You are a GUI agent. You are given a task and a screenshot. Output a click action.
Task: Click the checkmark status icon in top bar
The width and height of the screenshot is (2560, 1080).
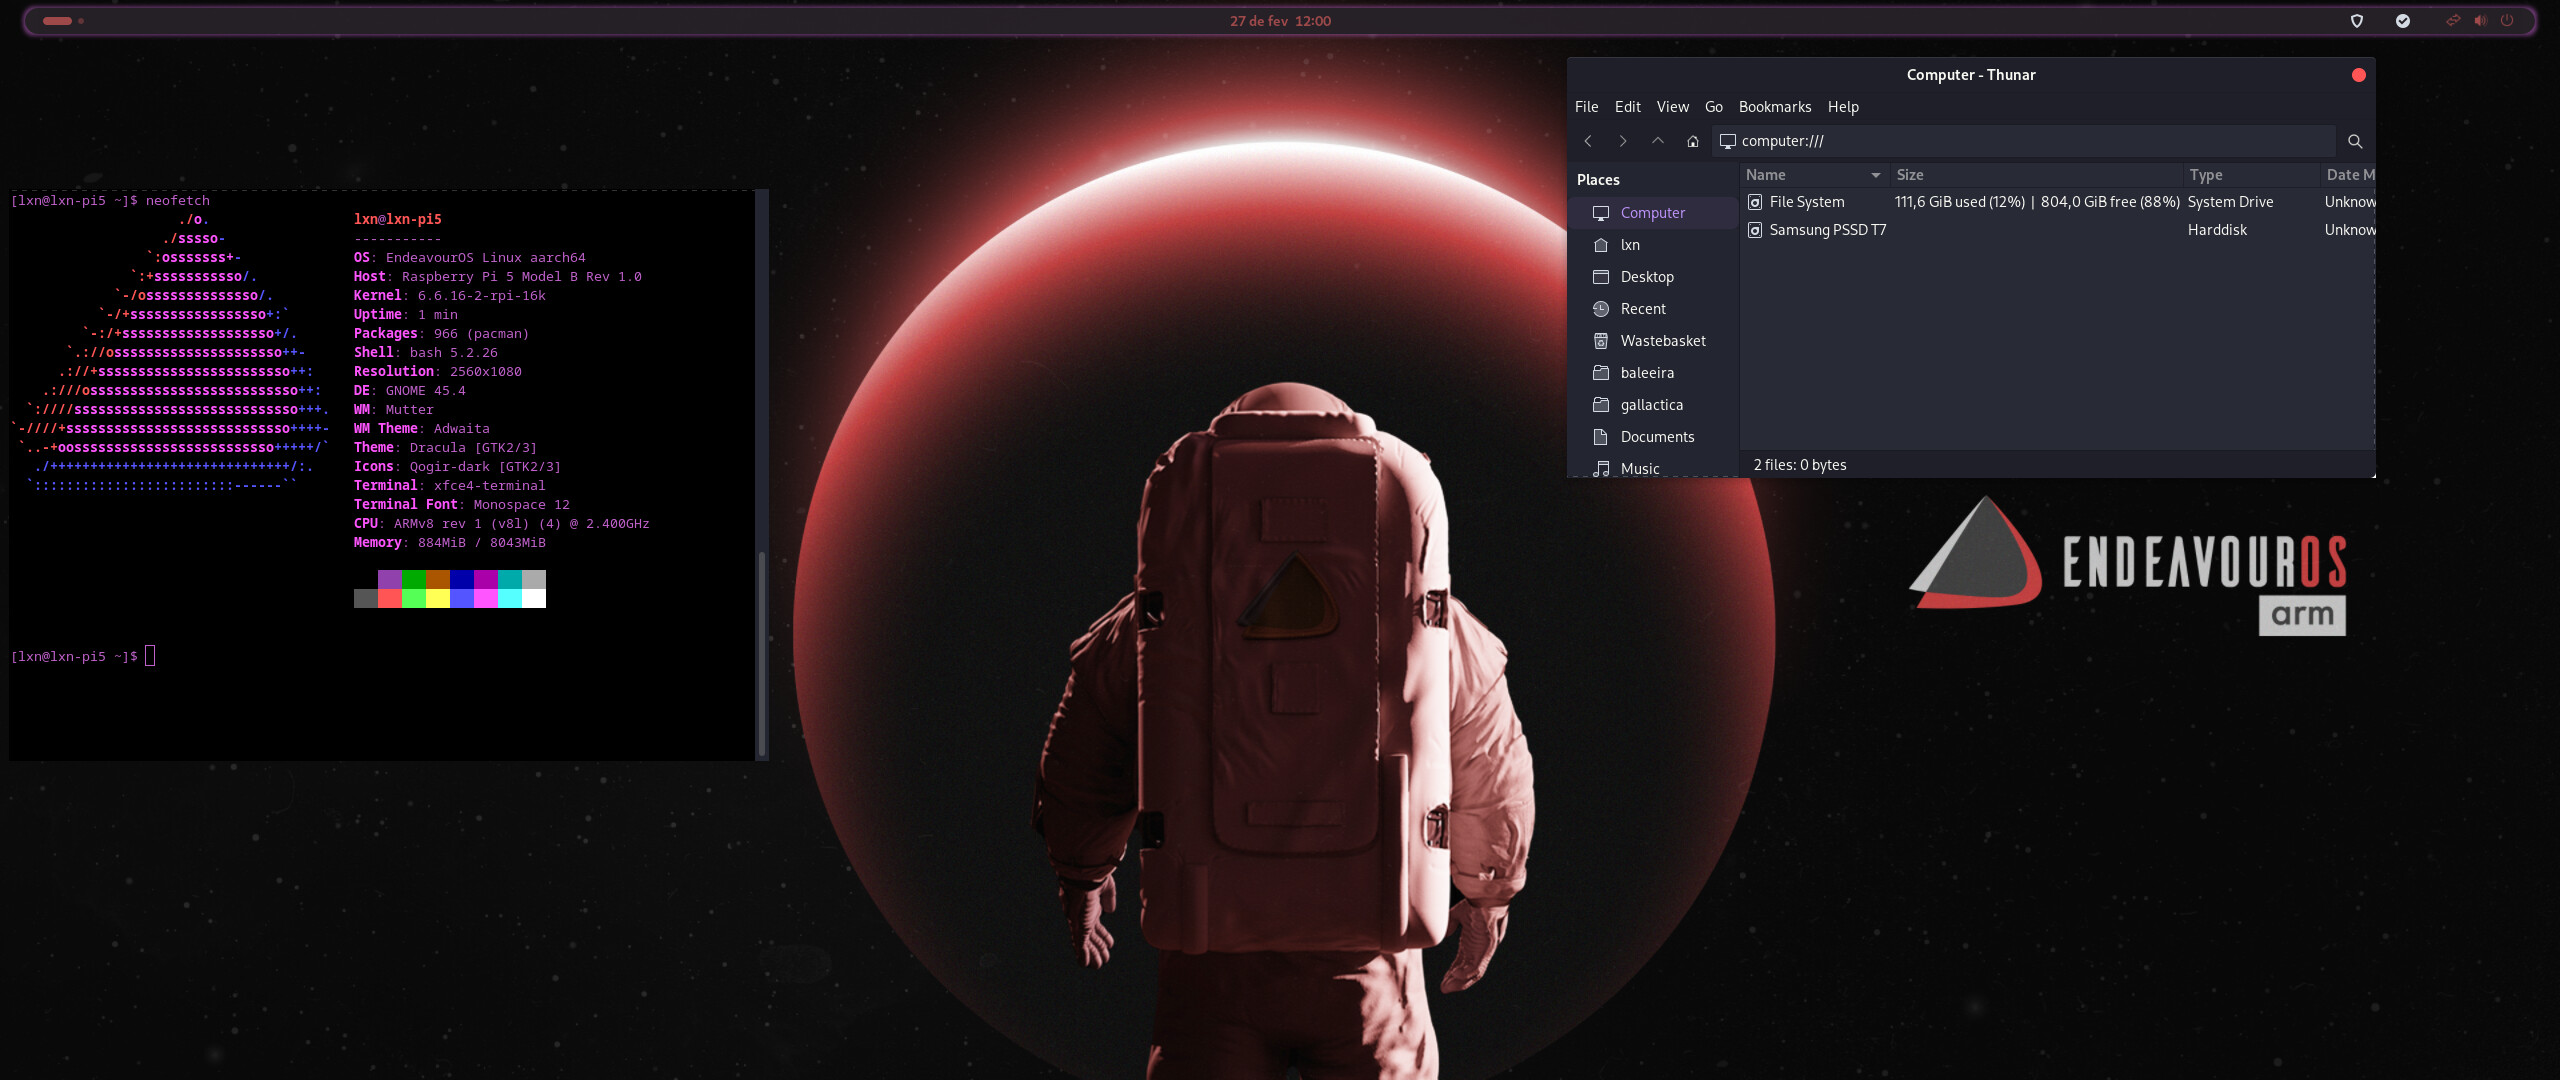coord(2403,21)
